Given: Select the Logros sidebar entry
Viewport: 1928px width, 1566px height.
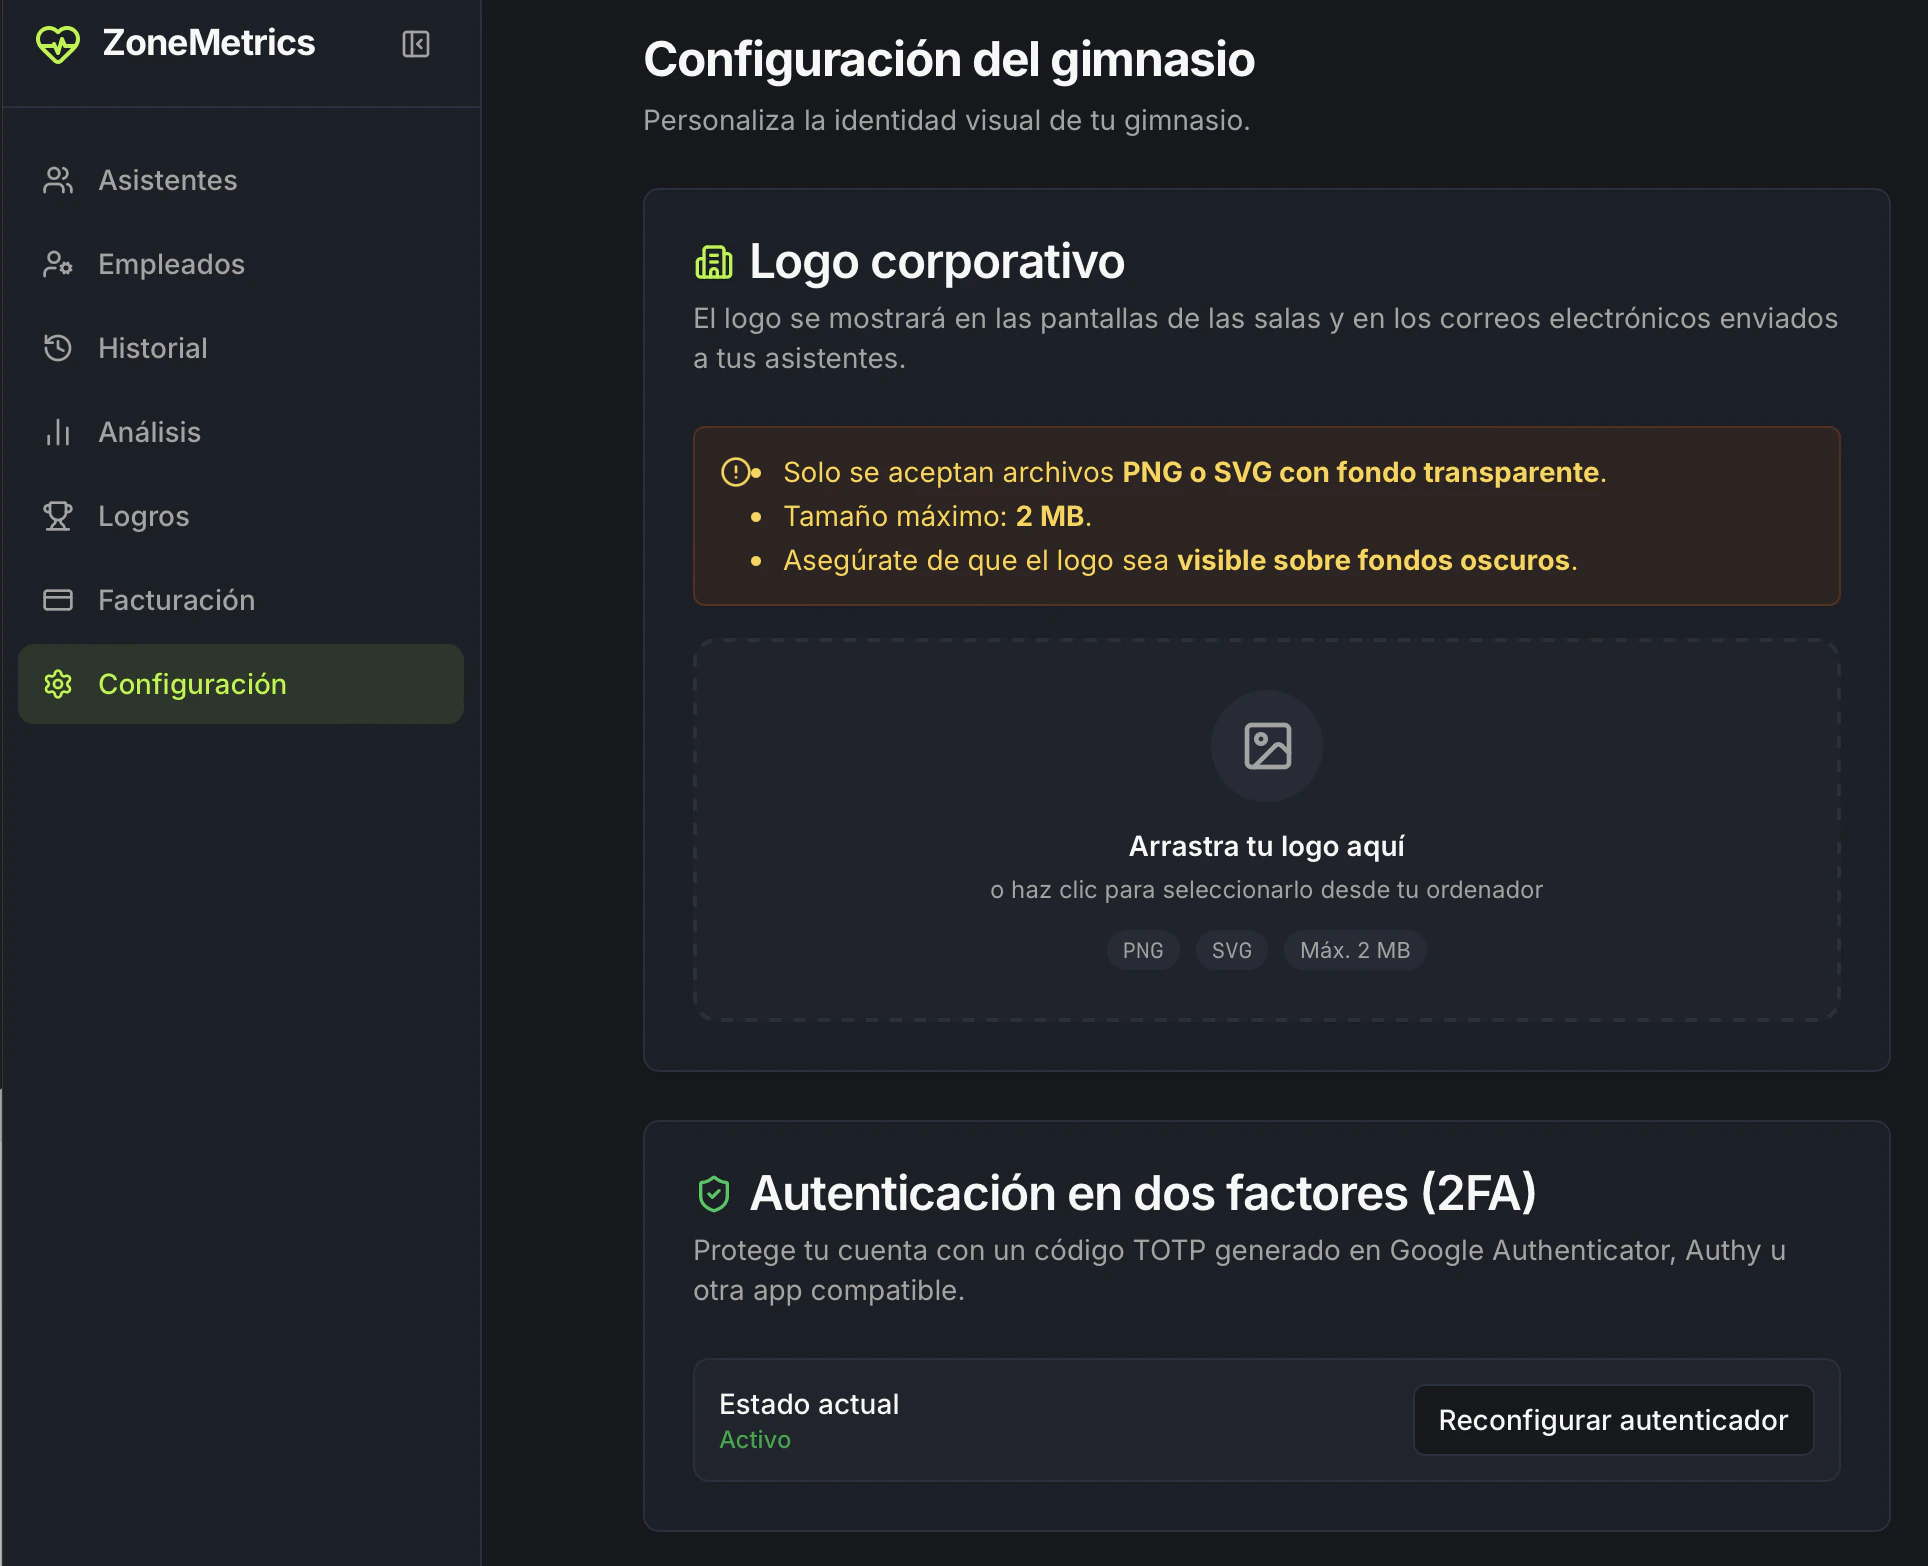Looking at the screenshot, I should click(x=144, y=516).
